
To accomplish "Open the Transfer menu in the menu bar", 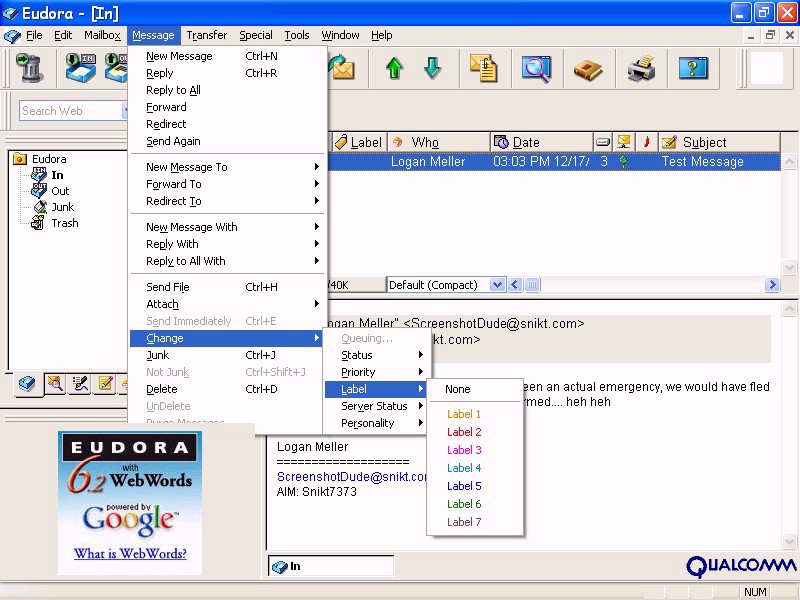I will (x=207, y=35).
